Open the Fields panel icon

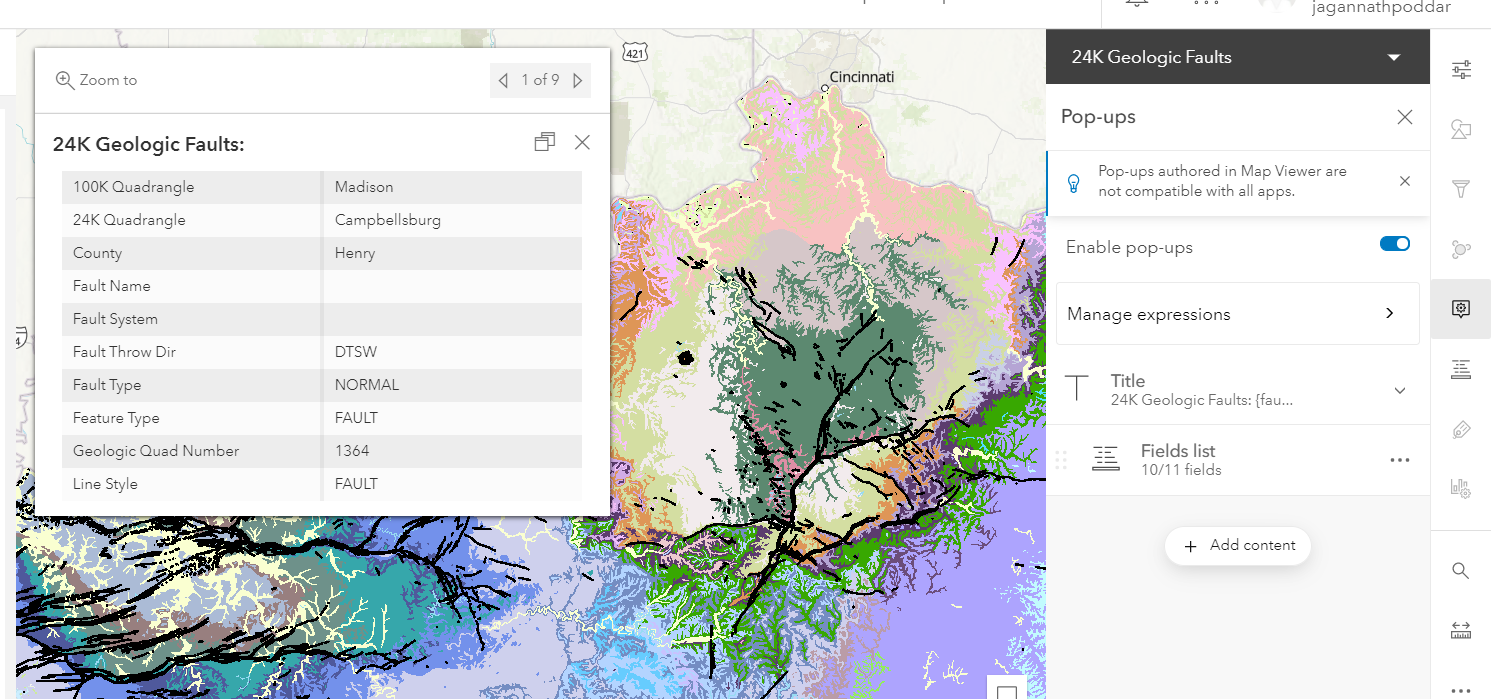point(1461,369)
